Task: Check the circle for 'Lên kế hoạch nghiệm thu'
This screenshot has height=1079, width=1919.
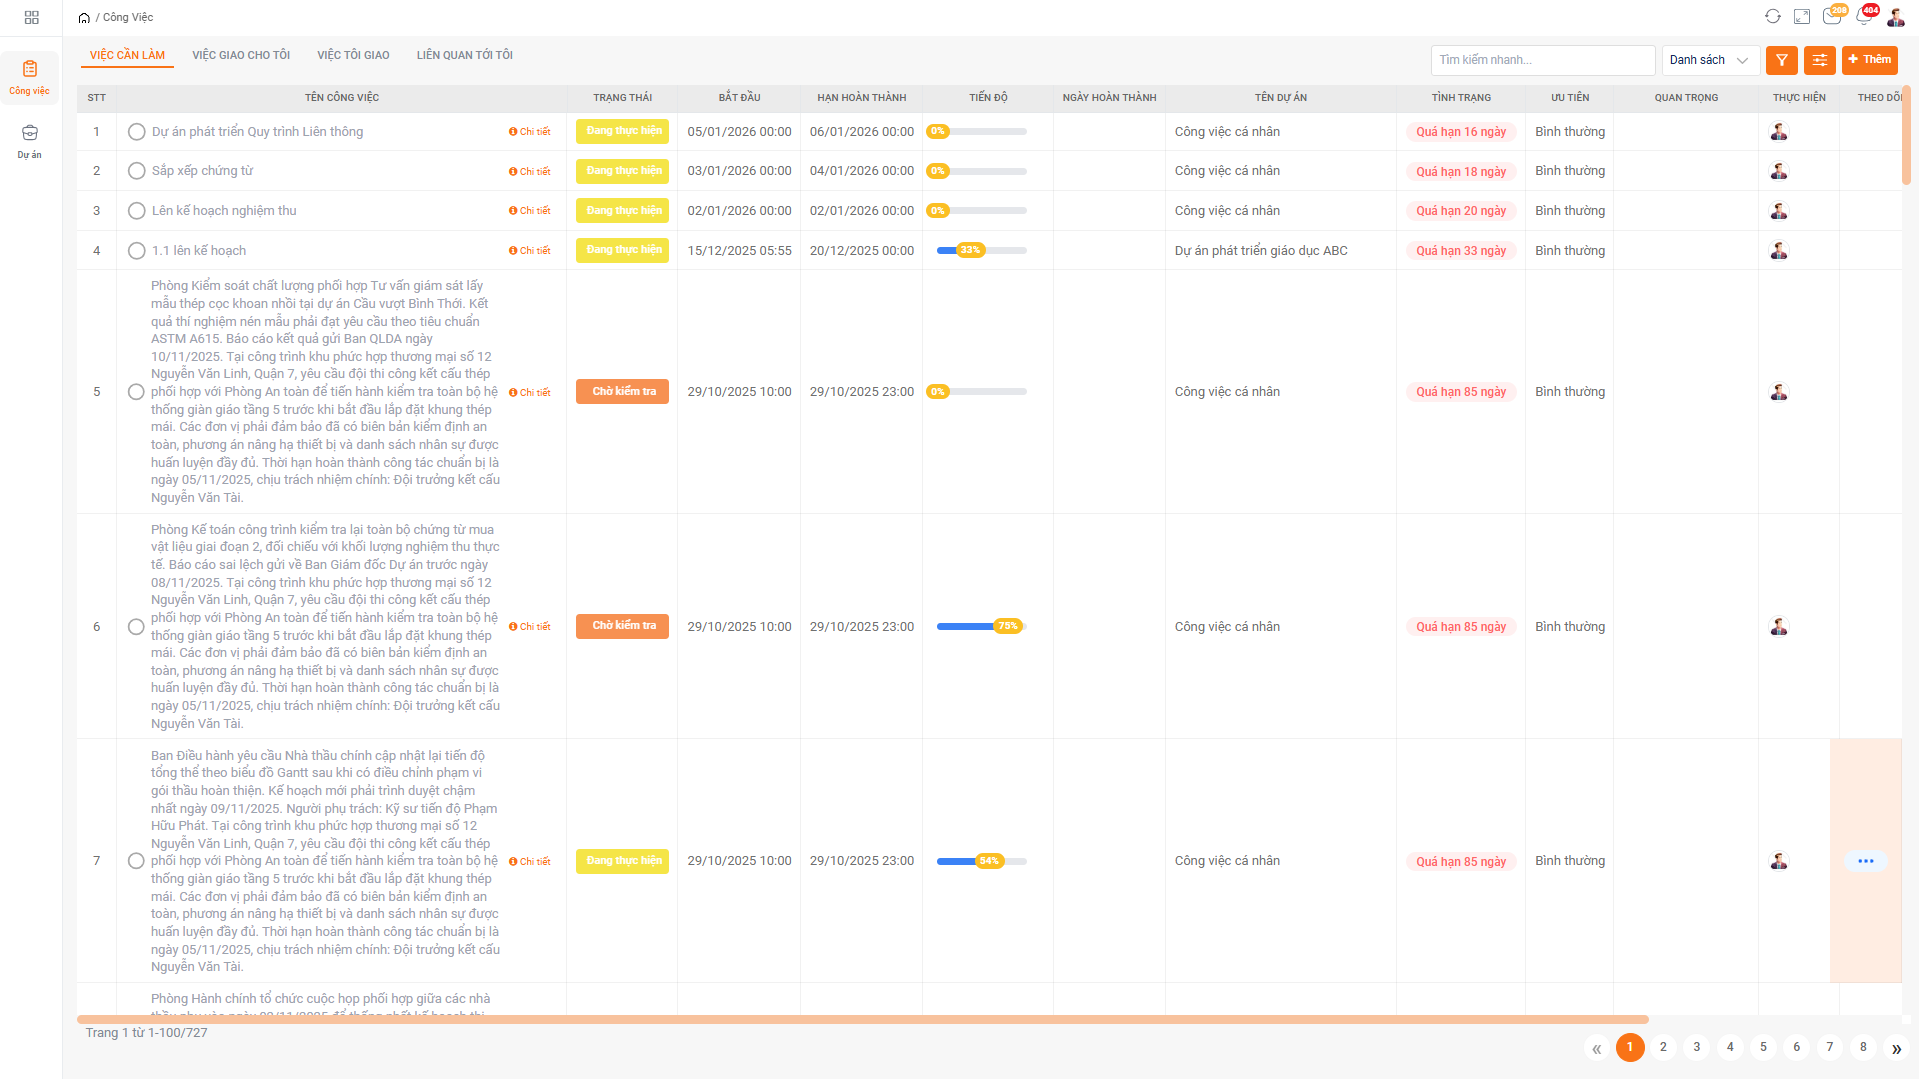Action: click(137, 211)
